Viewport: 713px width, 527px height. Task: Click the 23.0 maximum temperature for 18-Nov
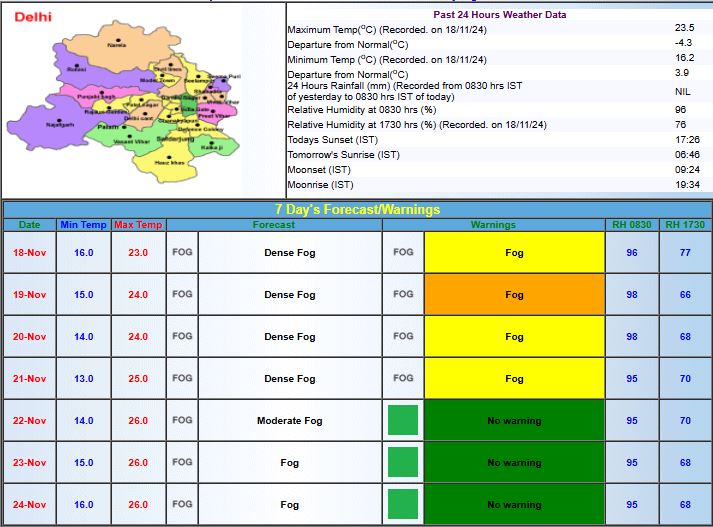point(138,252)
